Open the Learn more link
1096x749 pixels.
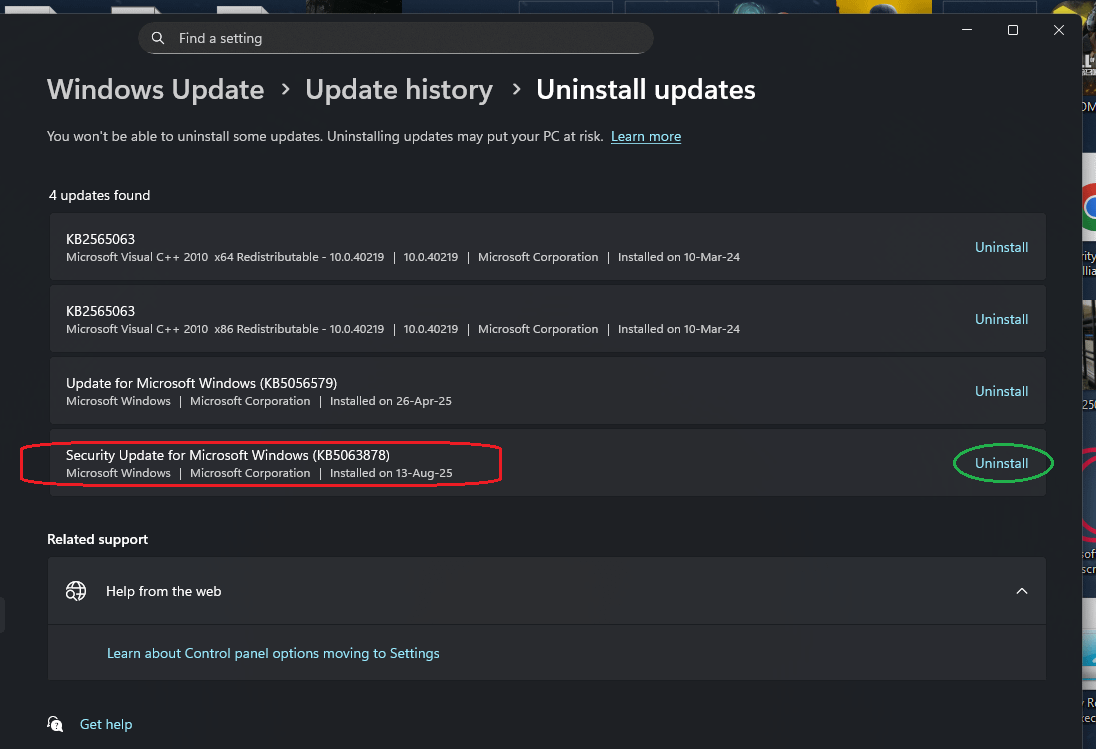[x=646, y=136]
